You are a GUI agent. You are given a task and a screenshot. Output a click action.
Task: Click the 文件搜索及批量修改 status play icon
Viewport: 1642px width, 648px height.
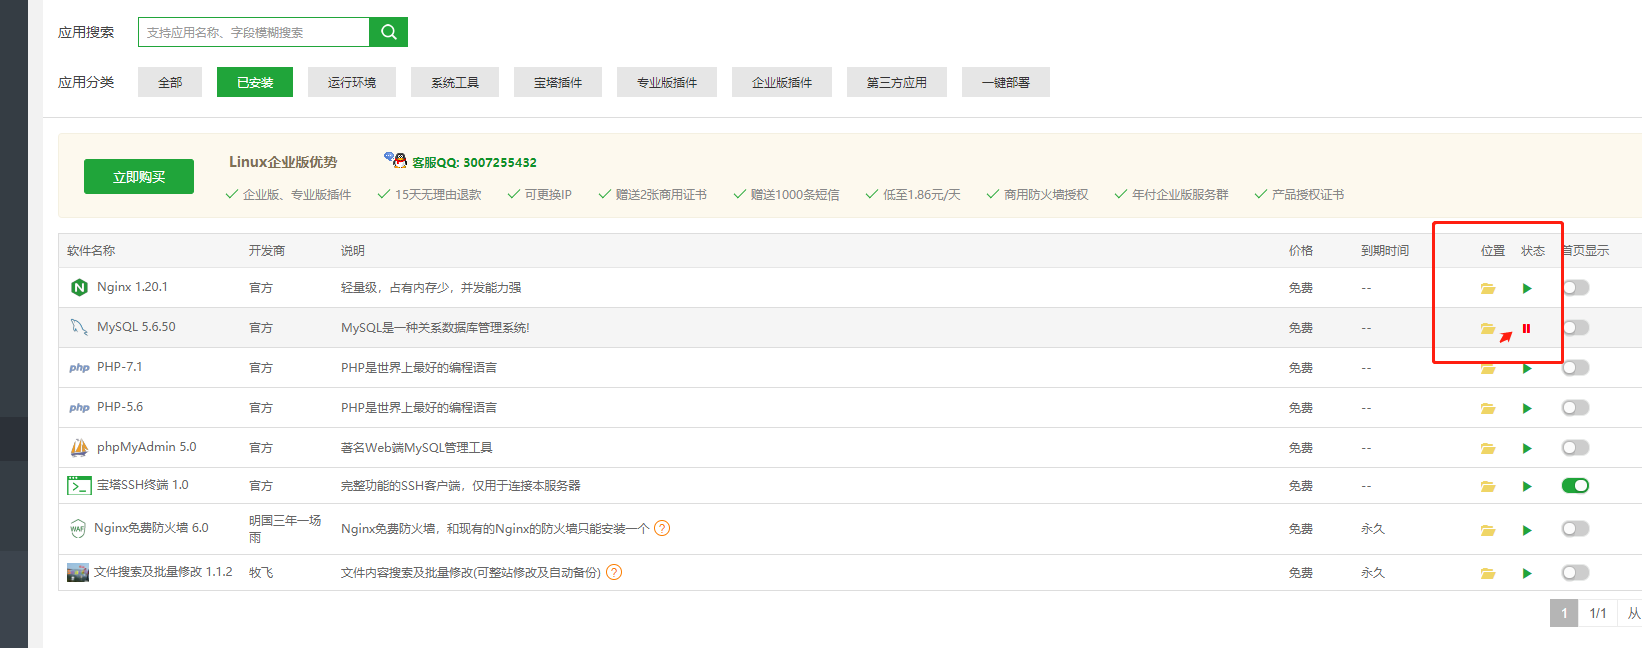[1527, 573]
